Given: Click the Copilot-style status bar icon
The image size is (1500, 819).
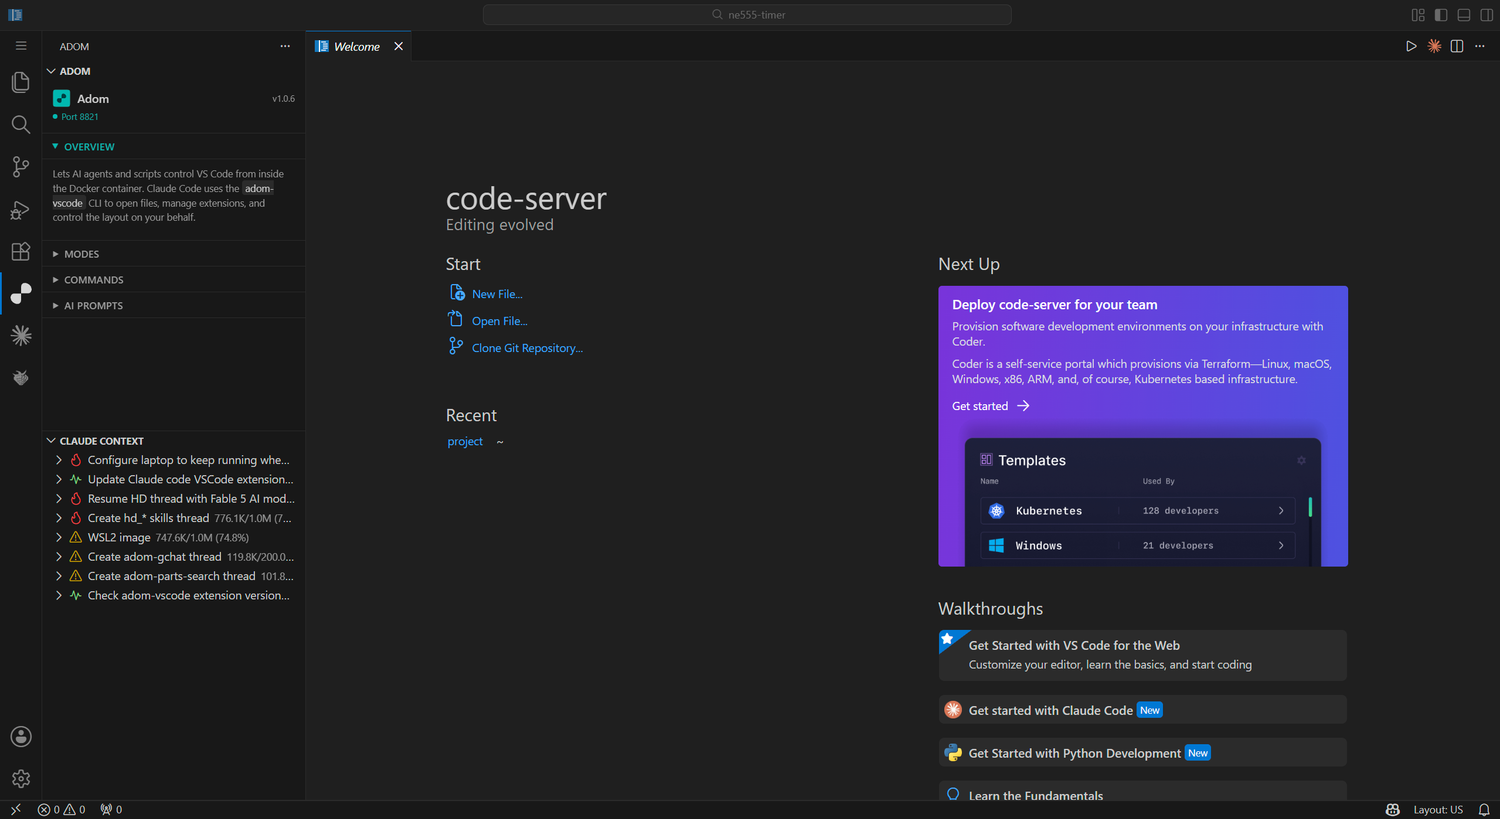Looking at the screenshot, I should 1392,810.
